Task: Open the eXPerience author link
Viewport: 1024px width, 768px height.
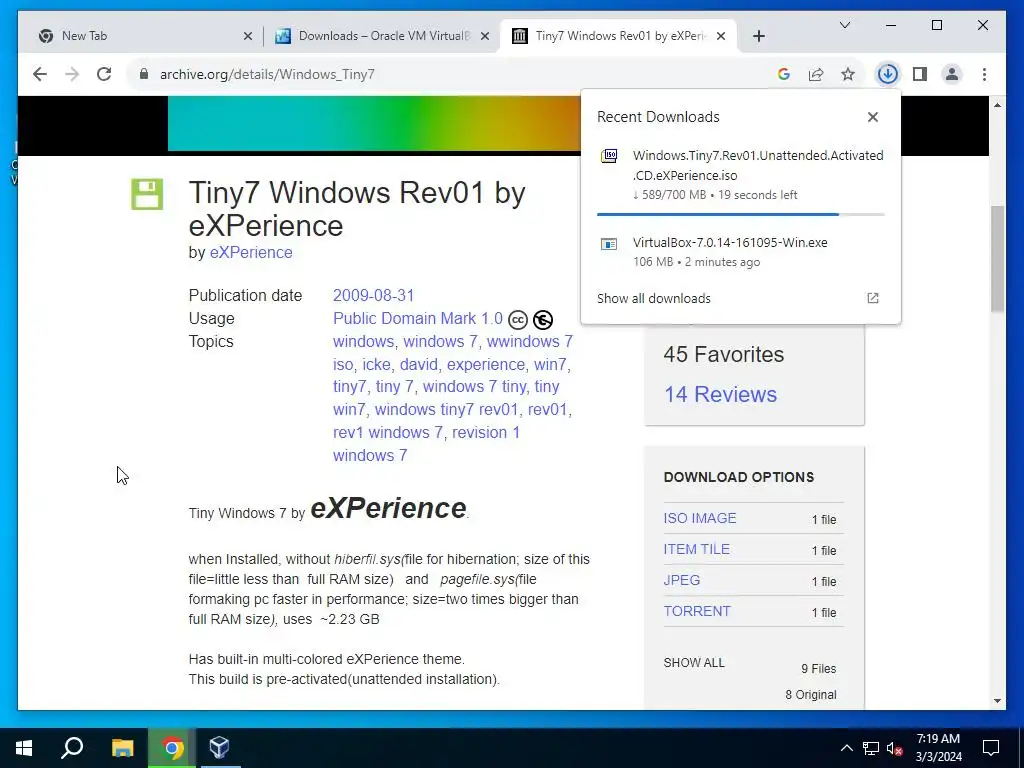Action: 251,253
